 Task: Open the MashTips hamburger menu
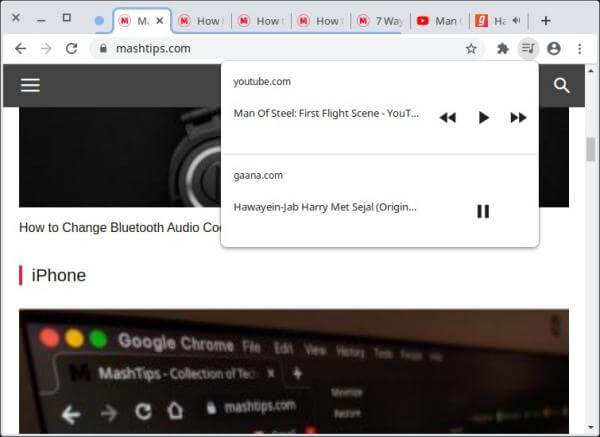(x=30, y=85)
